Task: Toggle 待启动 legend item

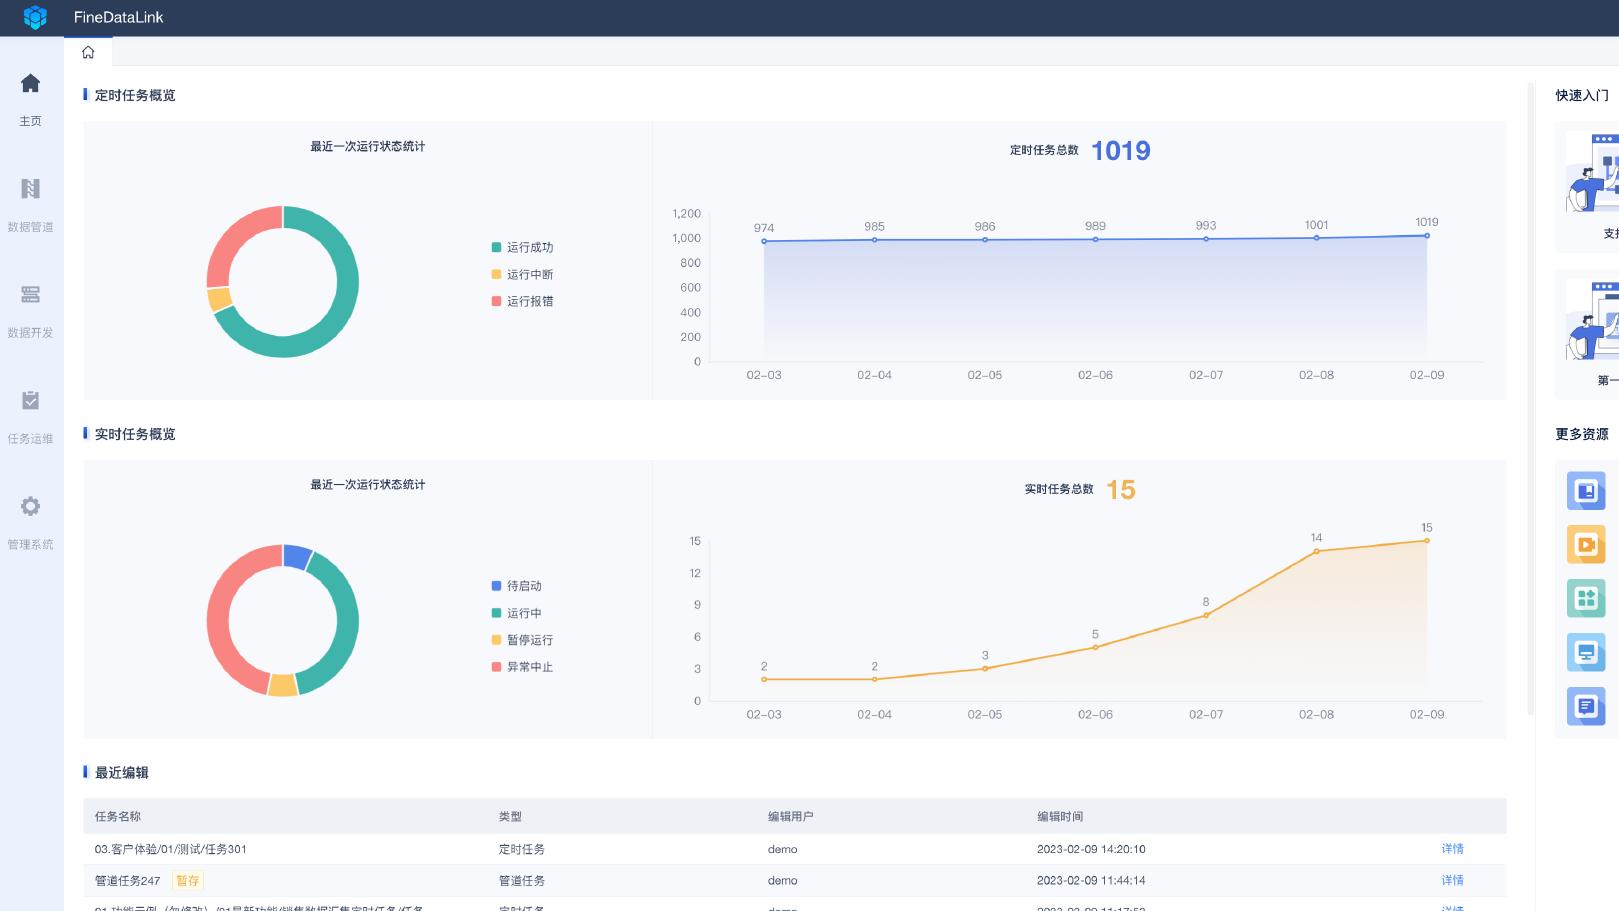Action: (518, 586)
